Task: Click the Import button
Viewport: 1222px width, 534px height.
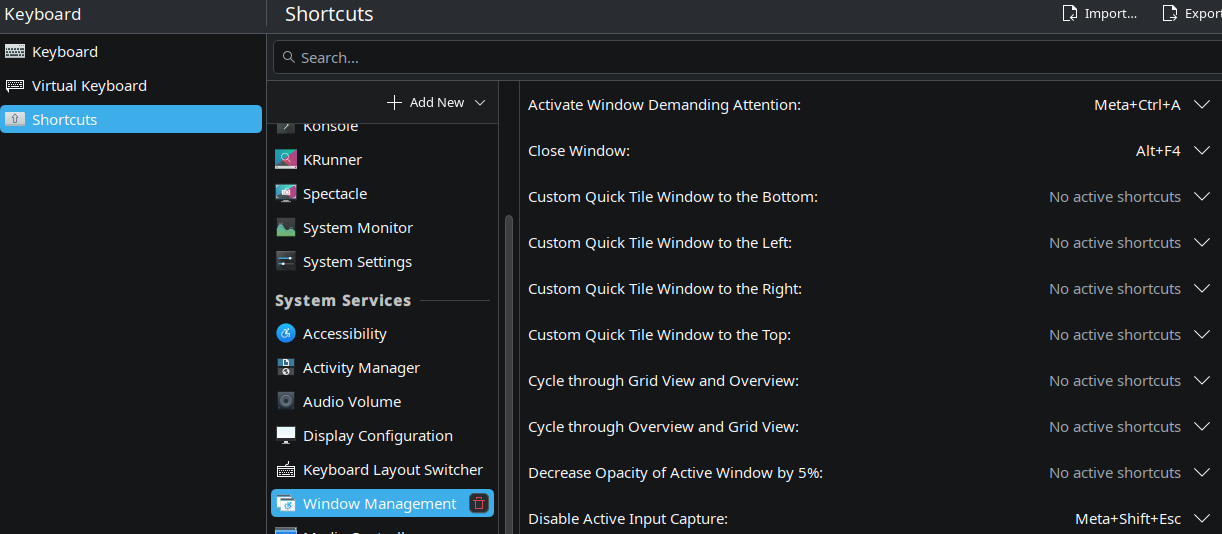Action: 1100,14
